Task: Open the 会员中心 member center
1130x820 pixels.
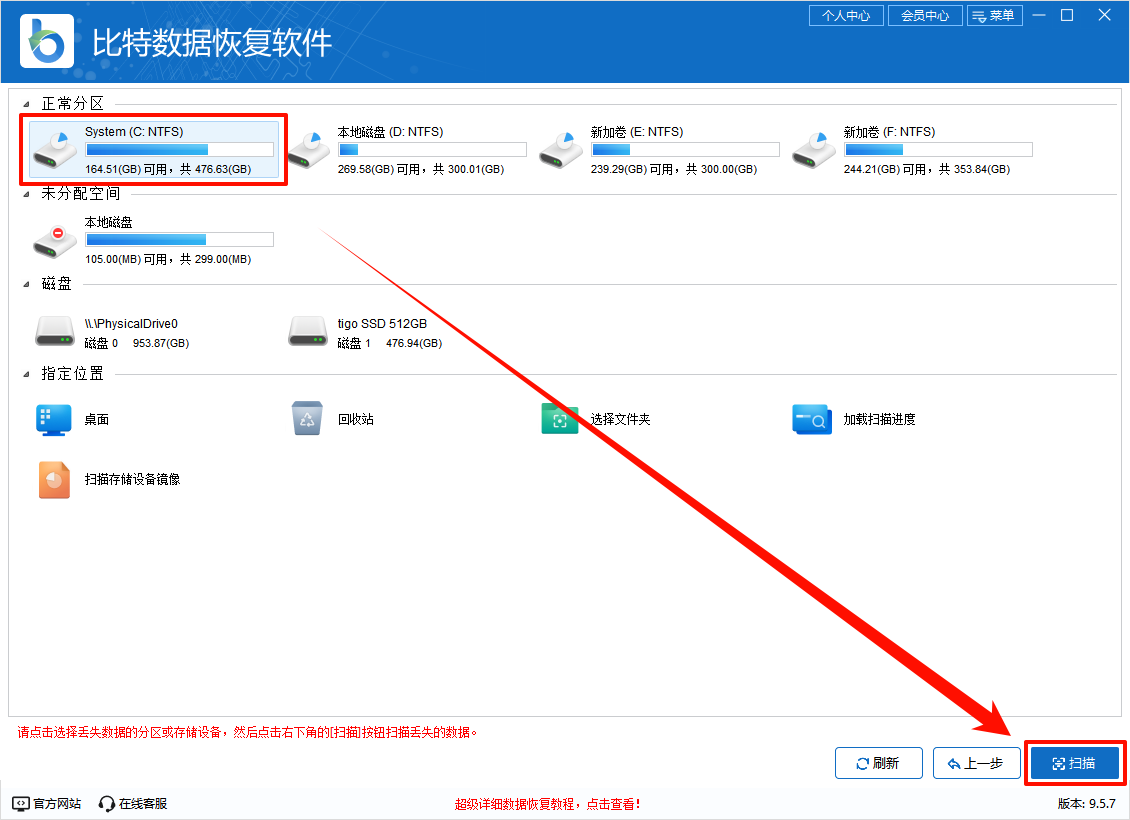Action: 924,15
